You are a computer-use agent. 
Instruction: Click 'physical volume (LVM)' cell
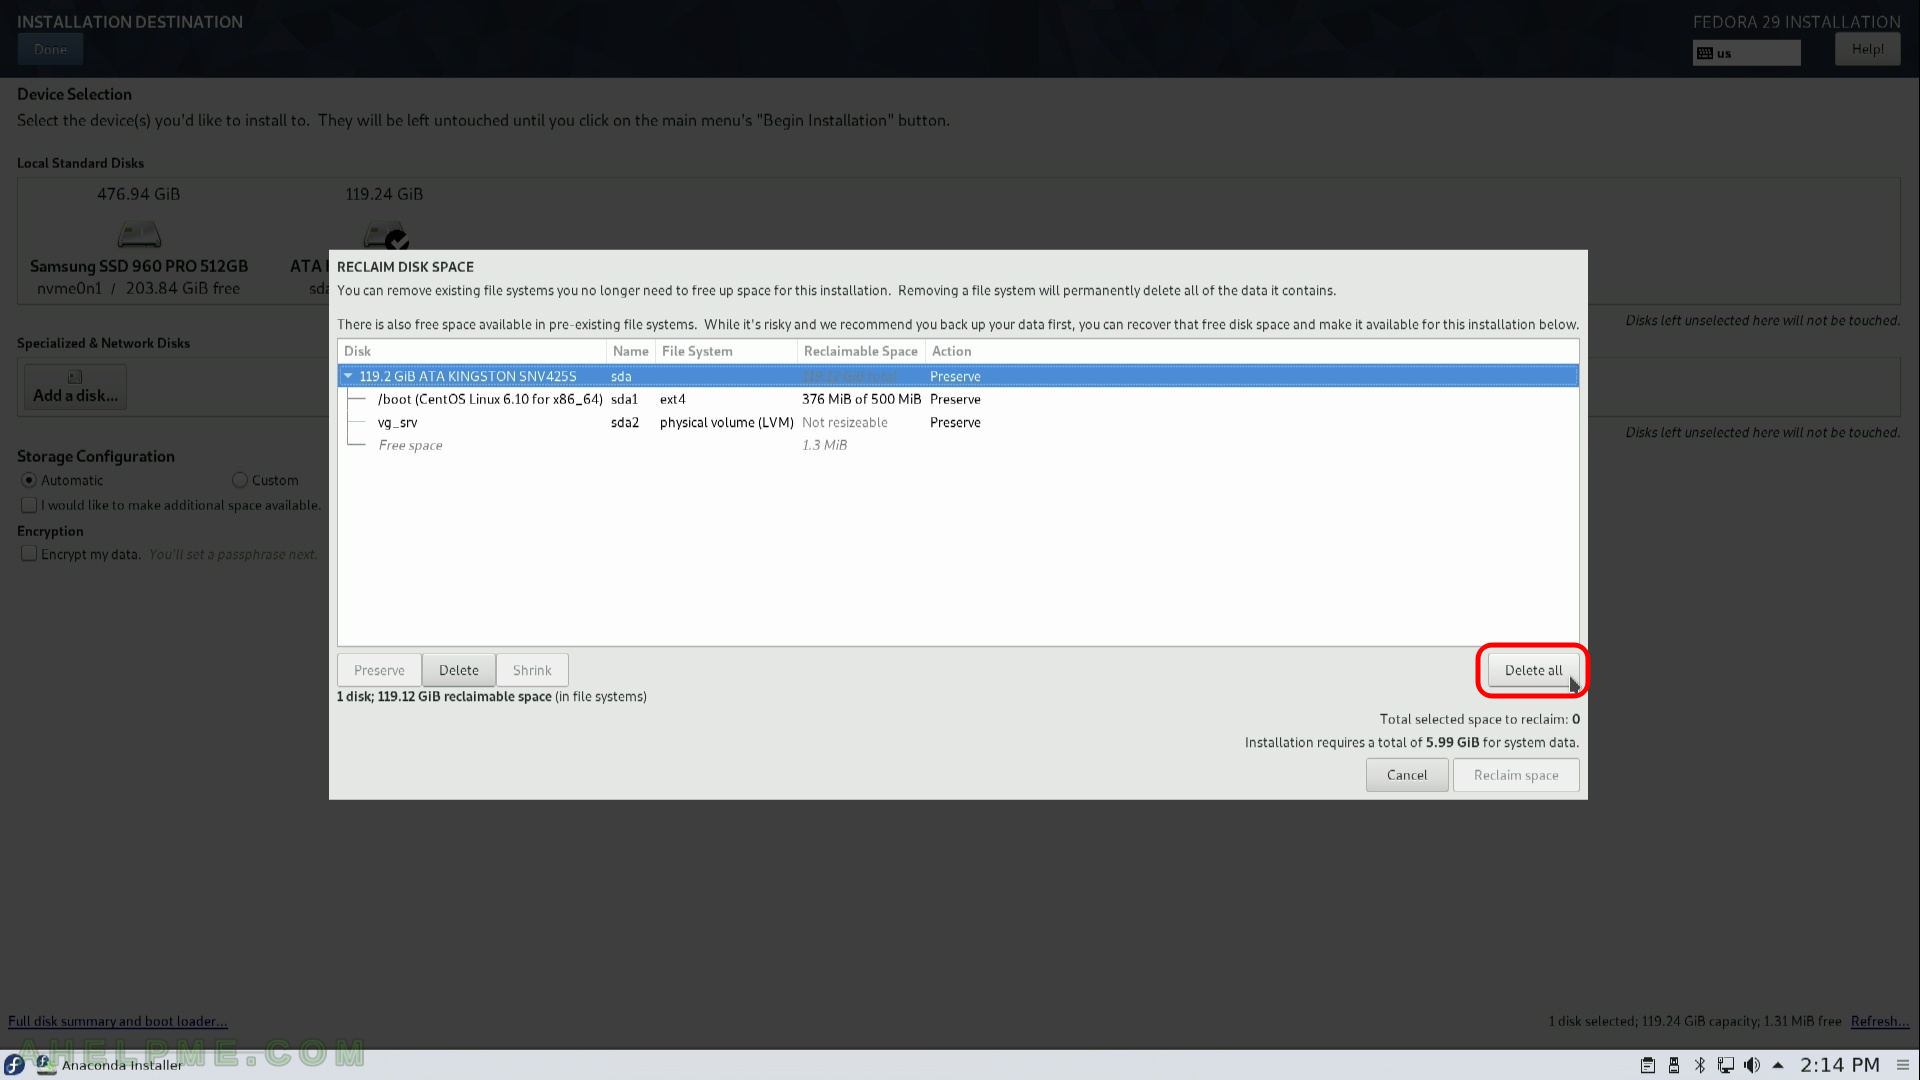[727, 422]
